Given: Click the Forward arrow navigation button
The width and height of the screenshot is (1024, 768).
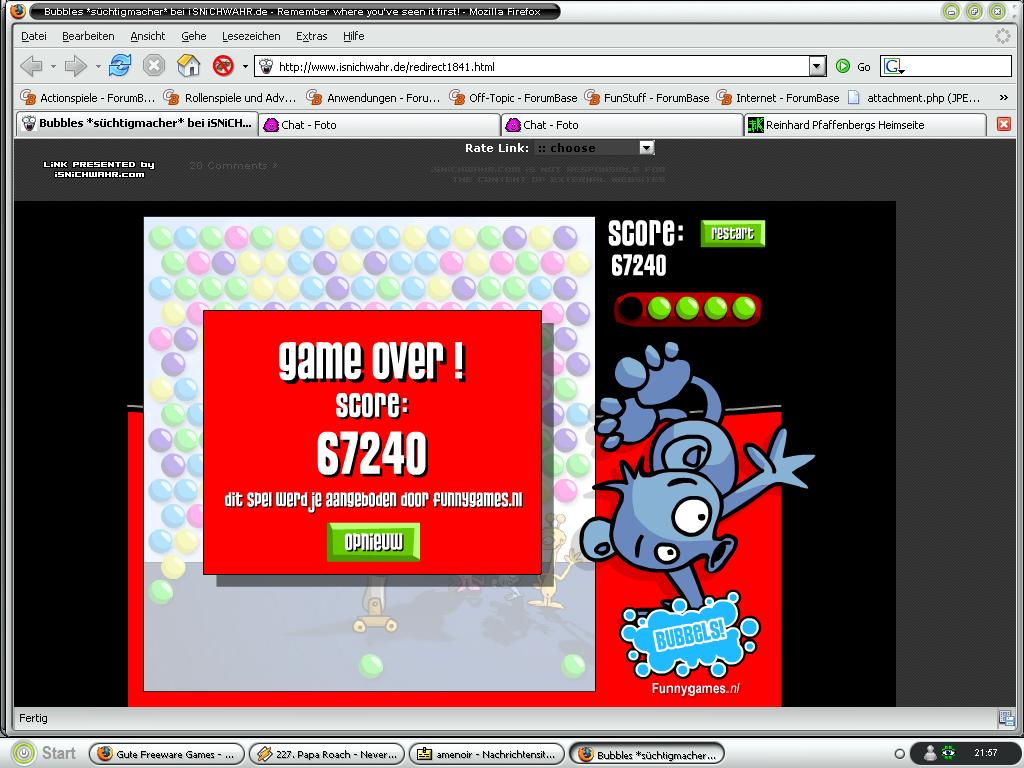Looking at the screenshot, I should click(76, 66).
